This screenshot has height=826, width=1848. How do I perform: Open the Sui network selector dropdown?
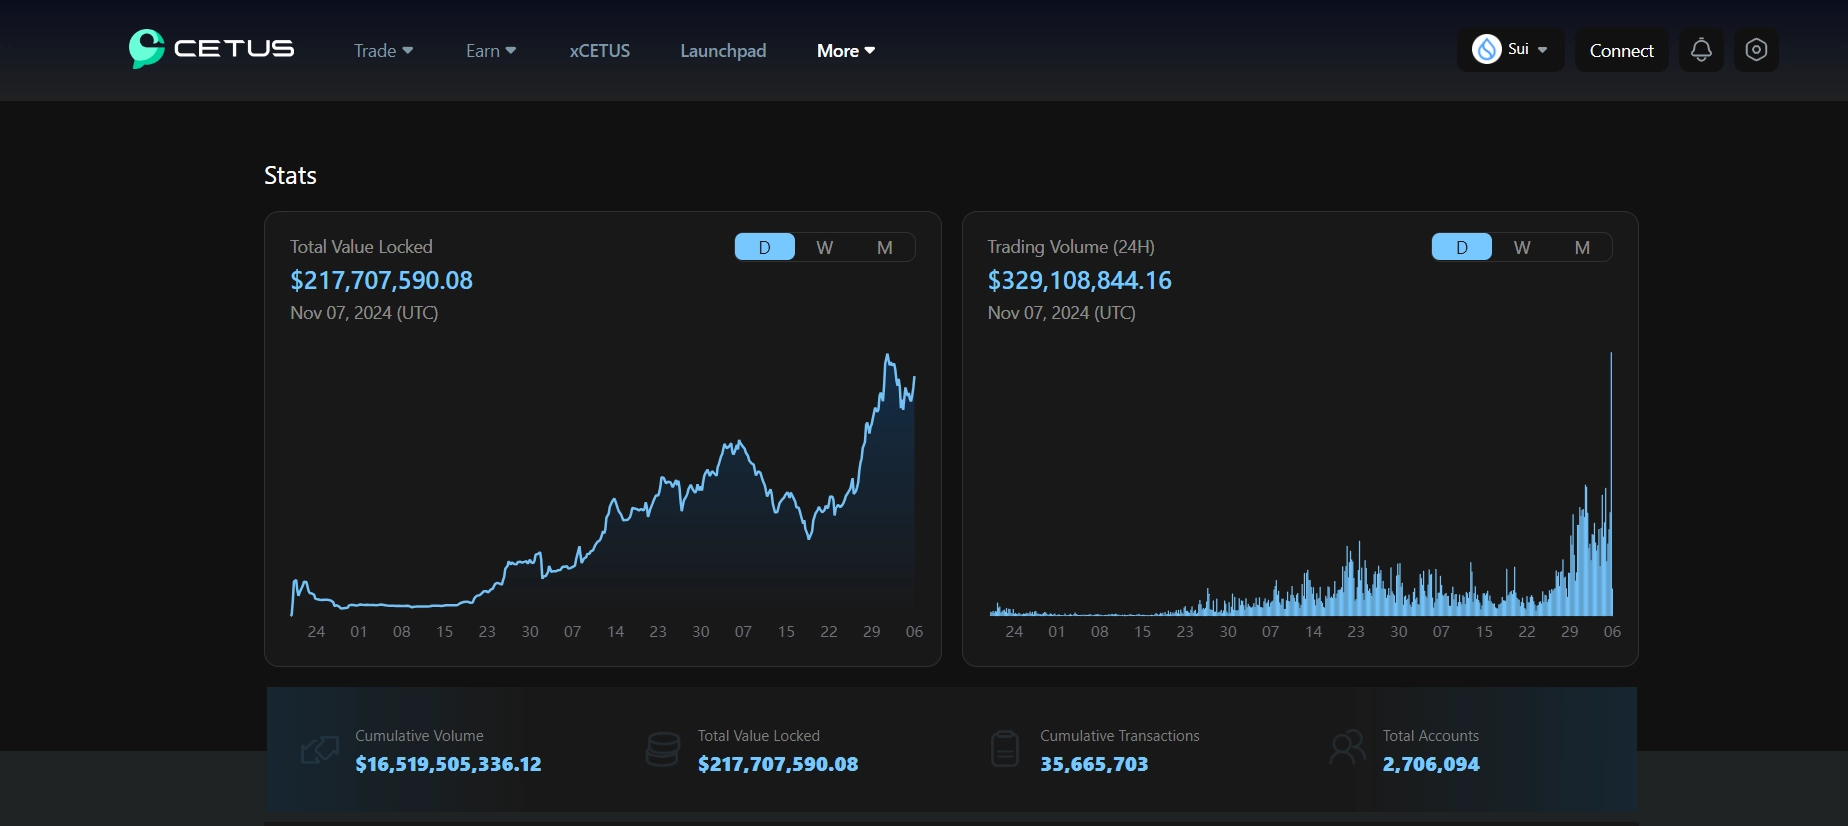click(1511, 49)
